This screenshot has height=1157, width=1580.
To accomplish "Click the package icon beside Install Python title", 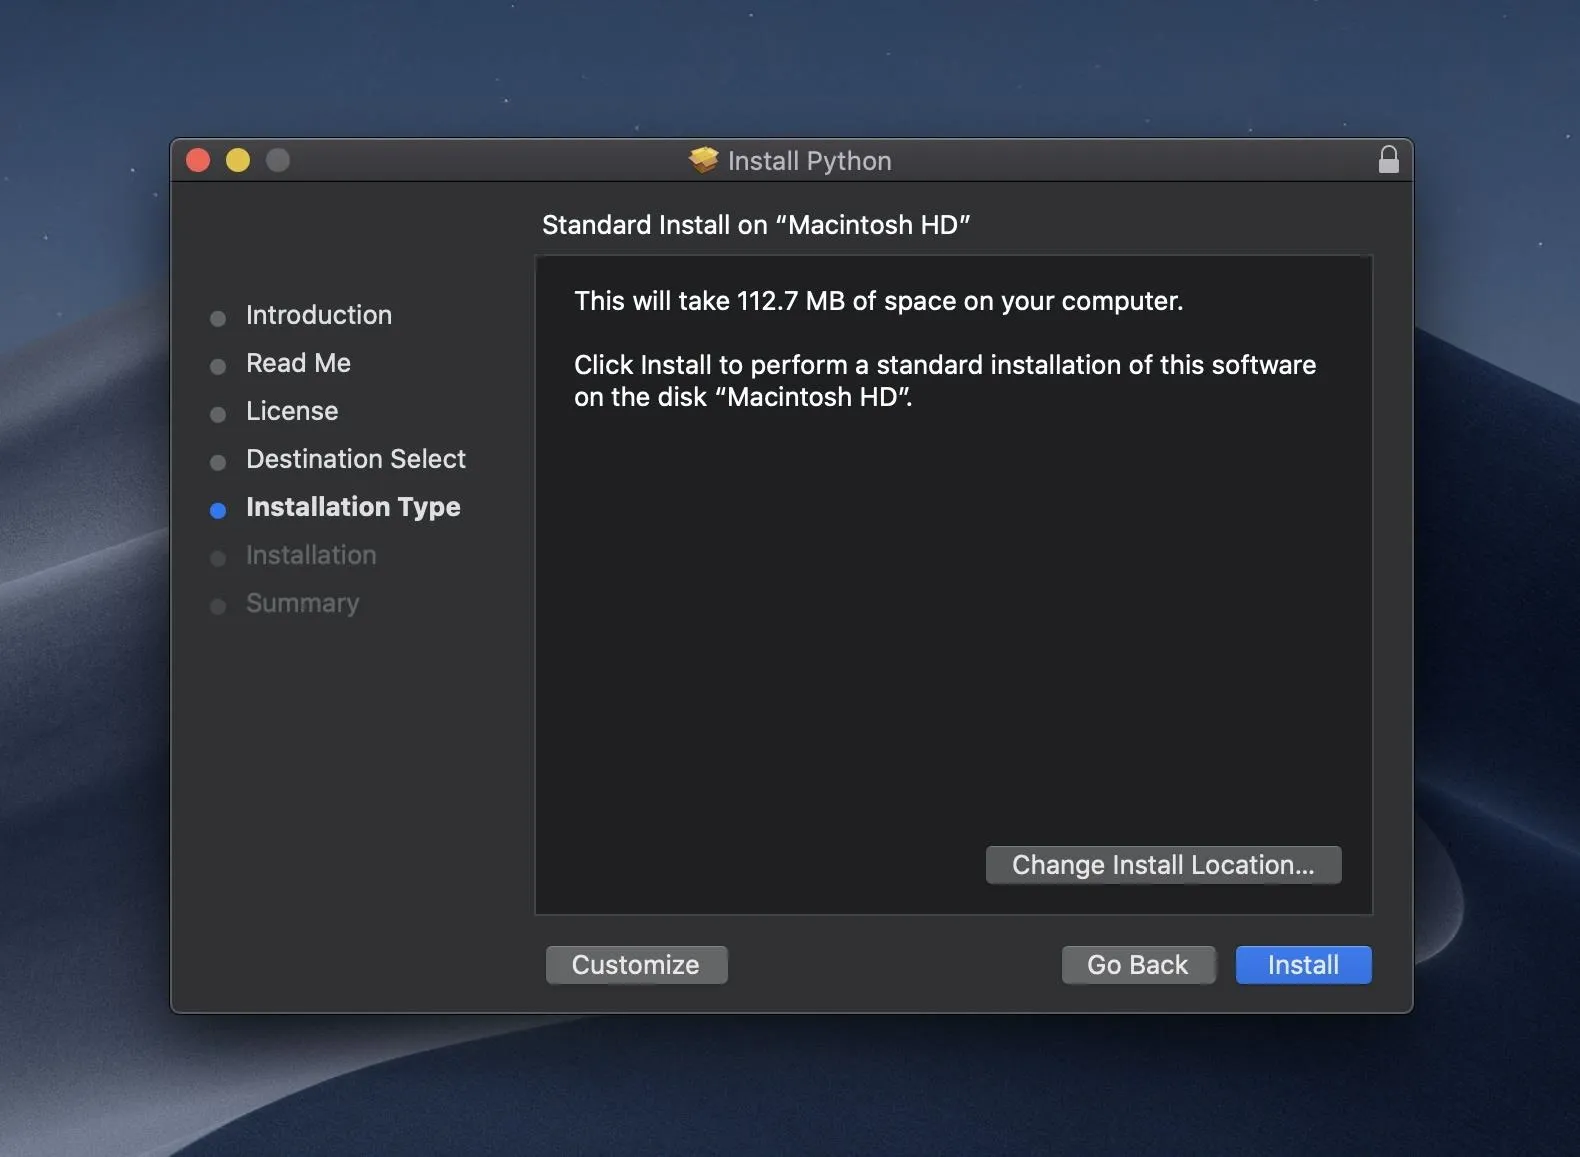I will tap(704, 160).
